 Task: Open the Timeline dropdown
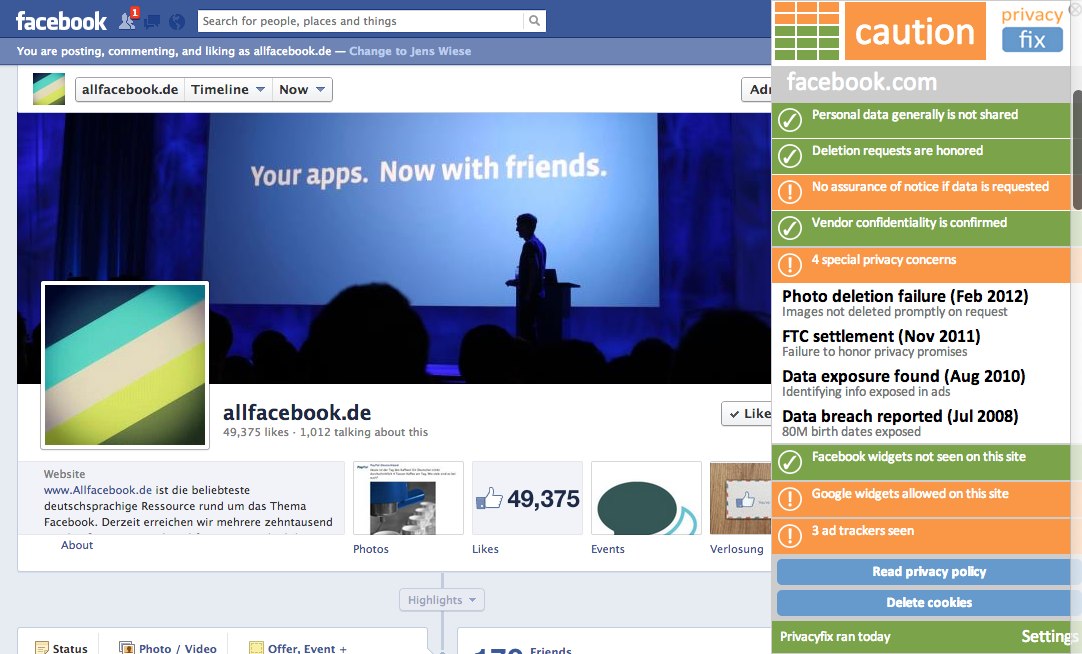point(228,90)
